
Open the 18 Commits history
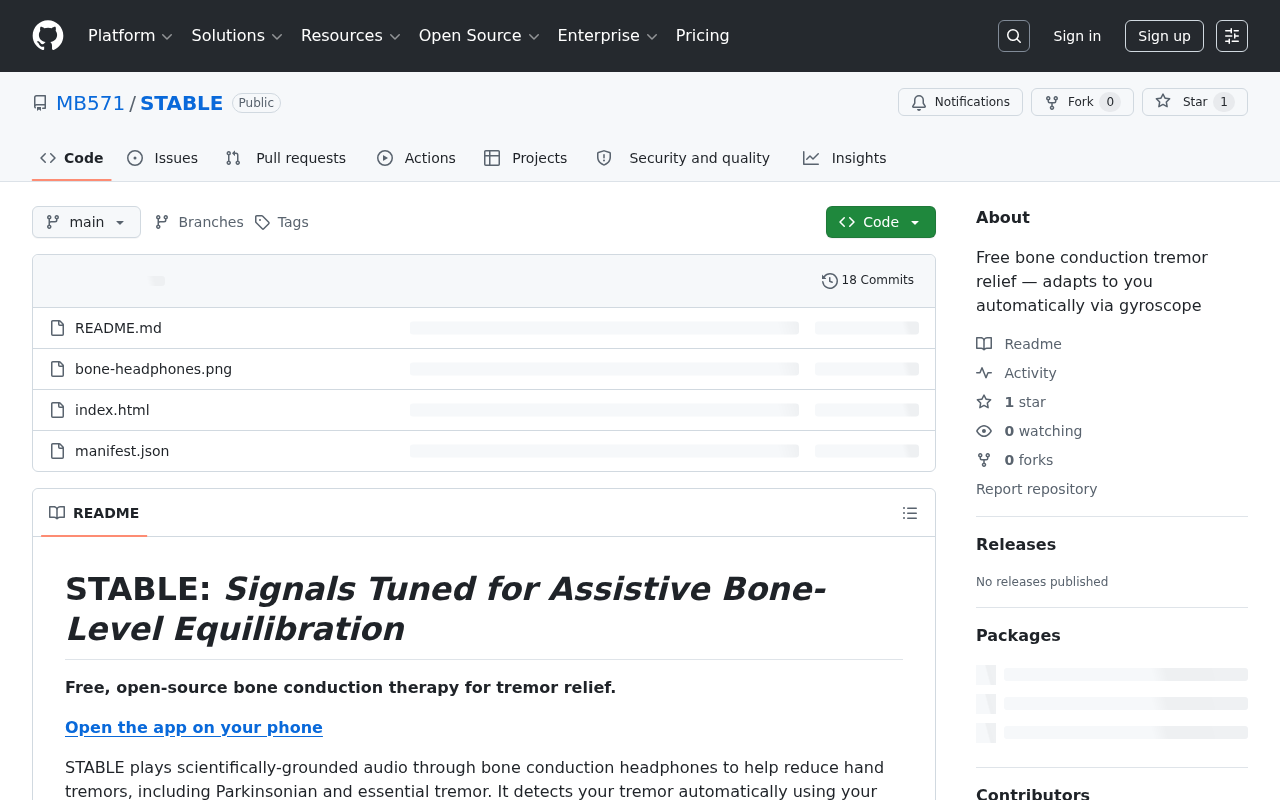(x=868, y=281)
